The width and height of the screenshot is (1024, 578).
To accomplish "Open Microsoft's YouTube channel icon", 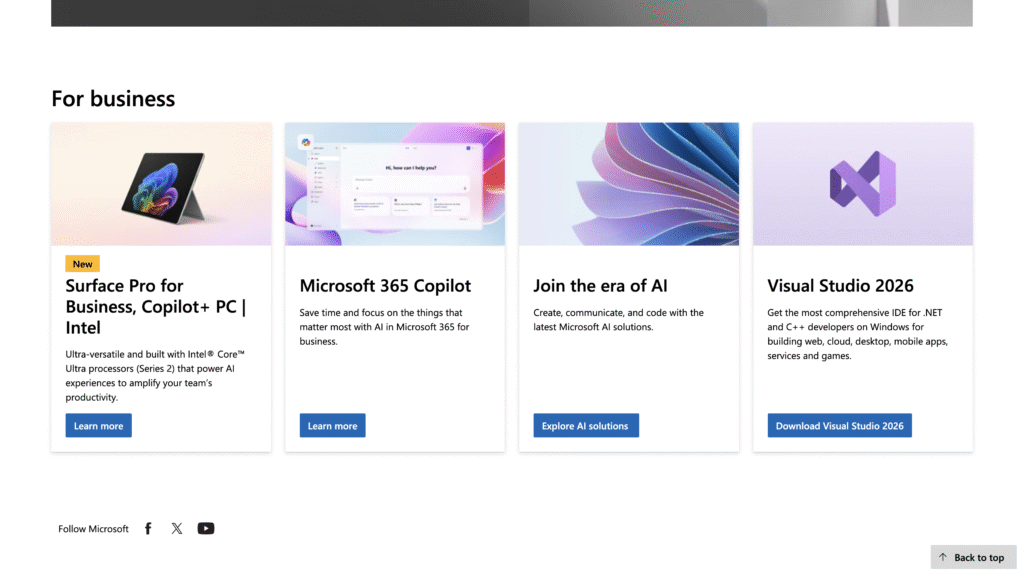I will (x=206, y=528).
